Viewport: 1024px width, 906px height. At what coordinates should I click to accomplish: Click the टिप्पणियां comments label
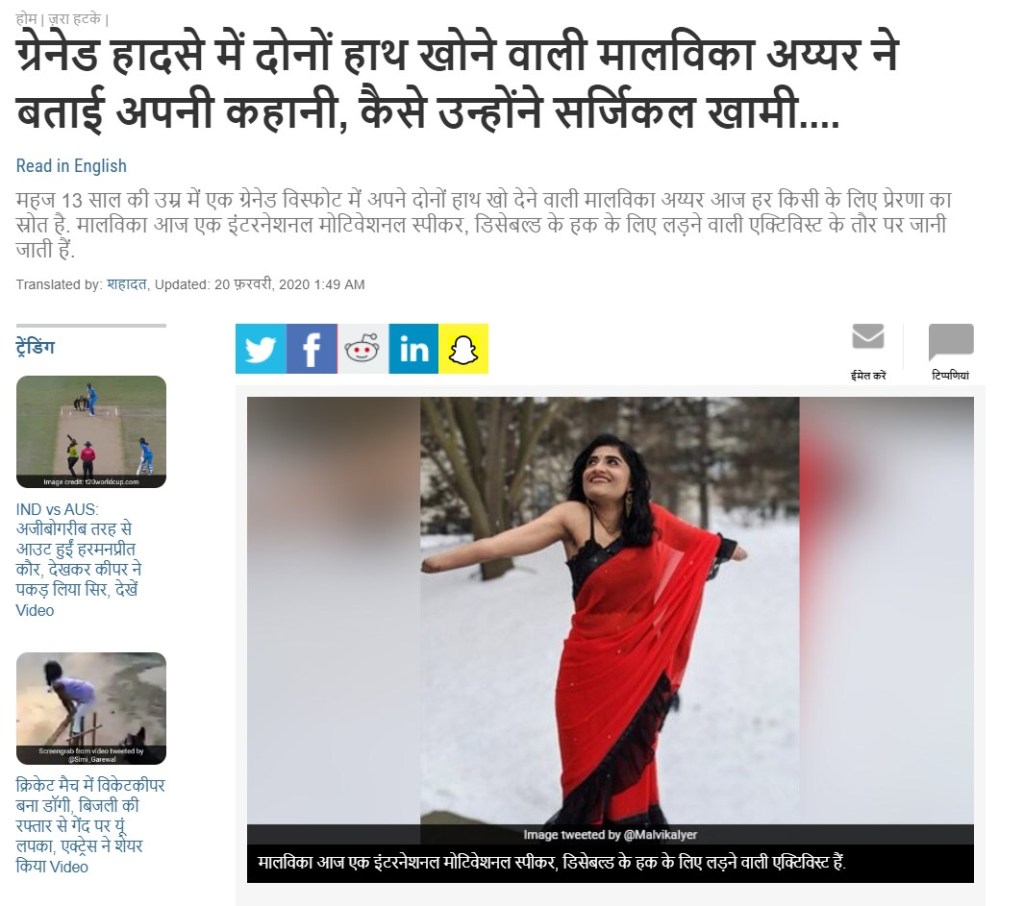pos(951,376)
